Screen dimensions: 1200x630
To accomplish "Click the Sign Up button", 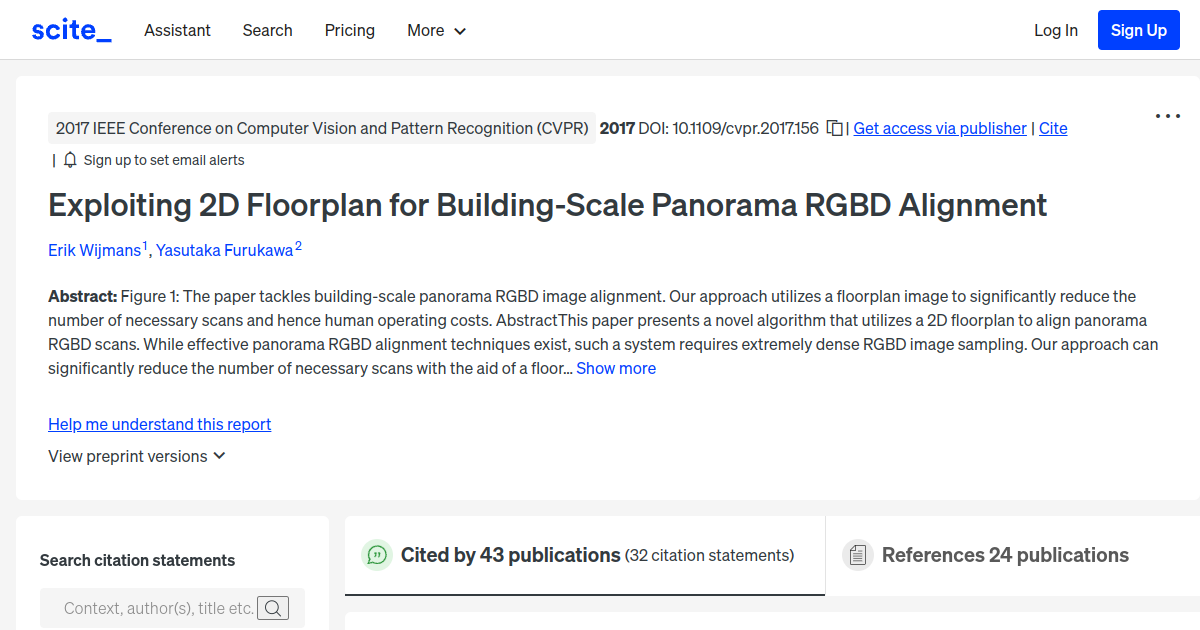I will point(1138,30).
